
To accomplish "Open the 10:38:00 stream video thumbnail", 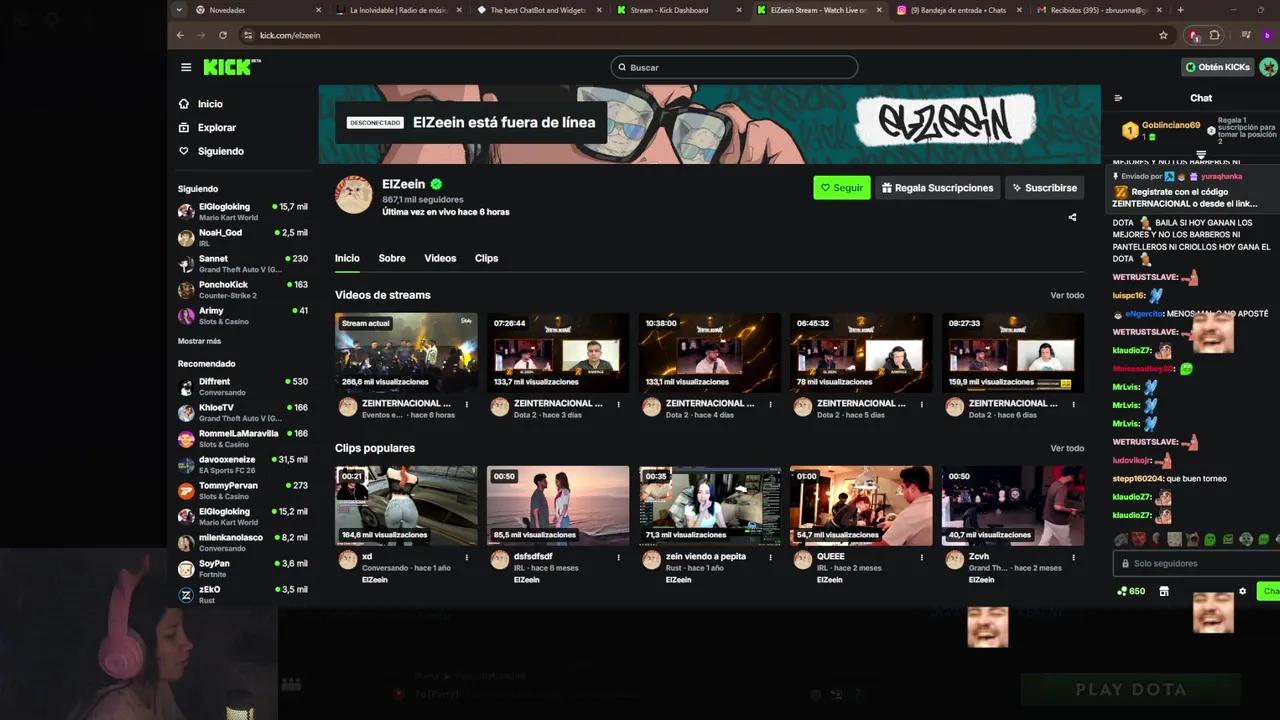I will pos(710,353).
